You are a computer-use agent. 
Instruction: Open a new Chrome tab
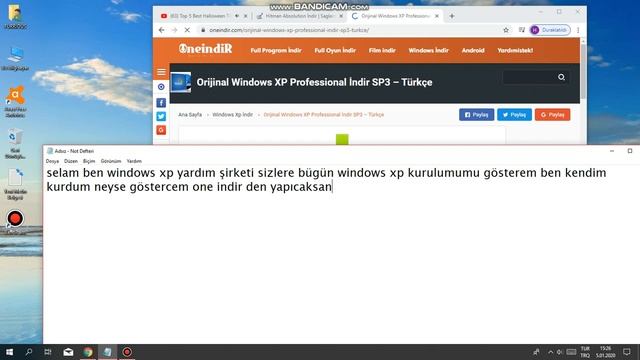[x=452, y=16]
